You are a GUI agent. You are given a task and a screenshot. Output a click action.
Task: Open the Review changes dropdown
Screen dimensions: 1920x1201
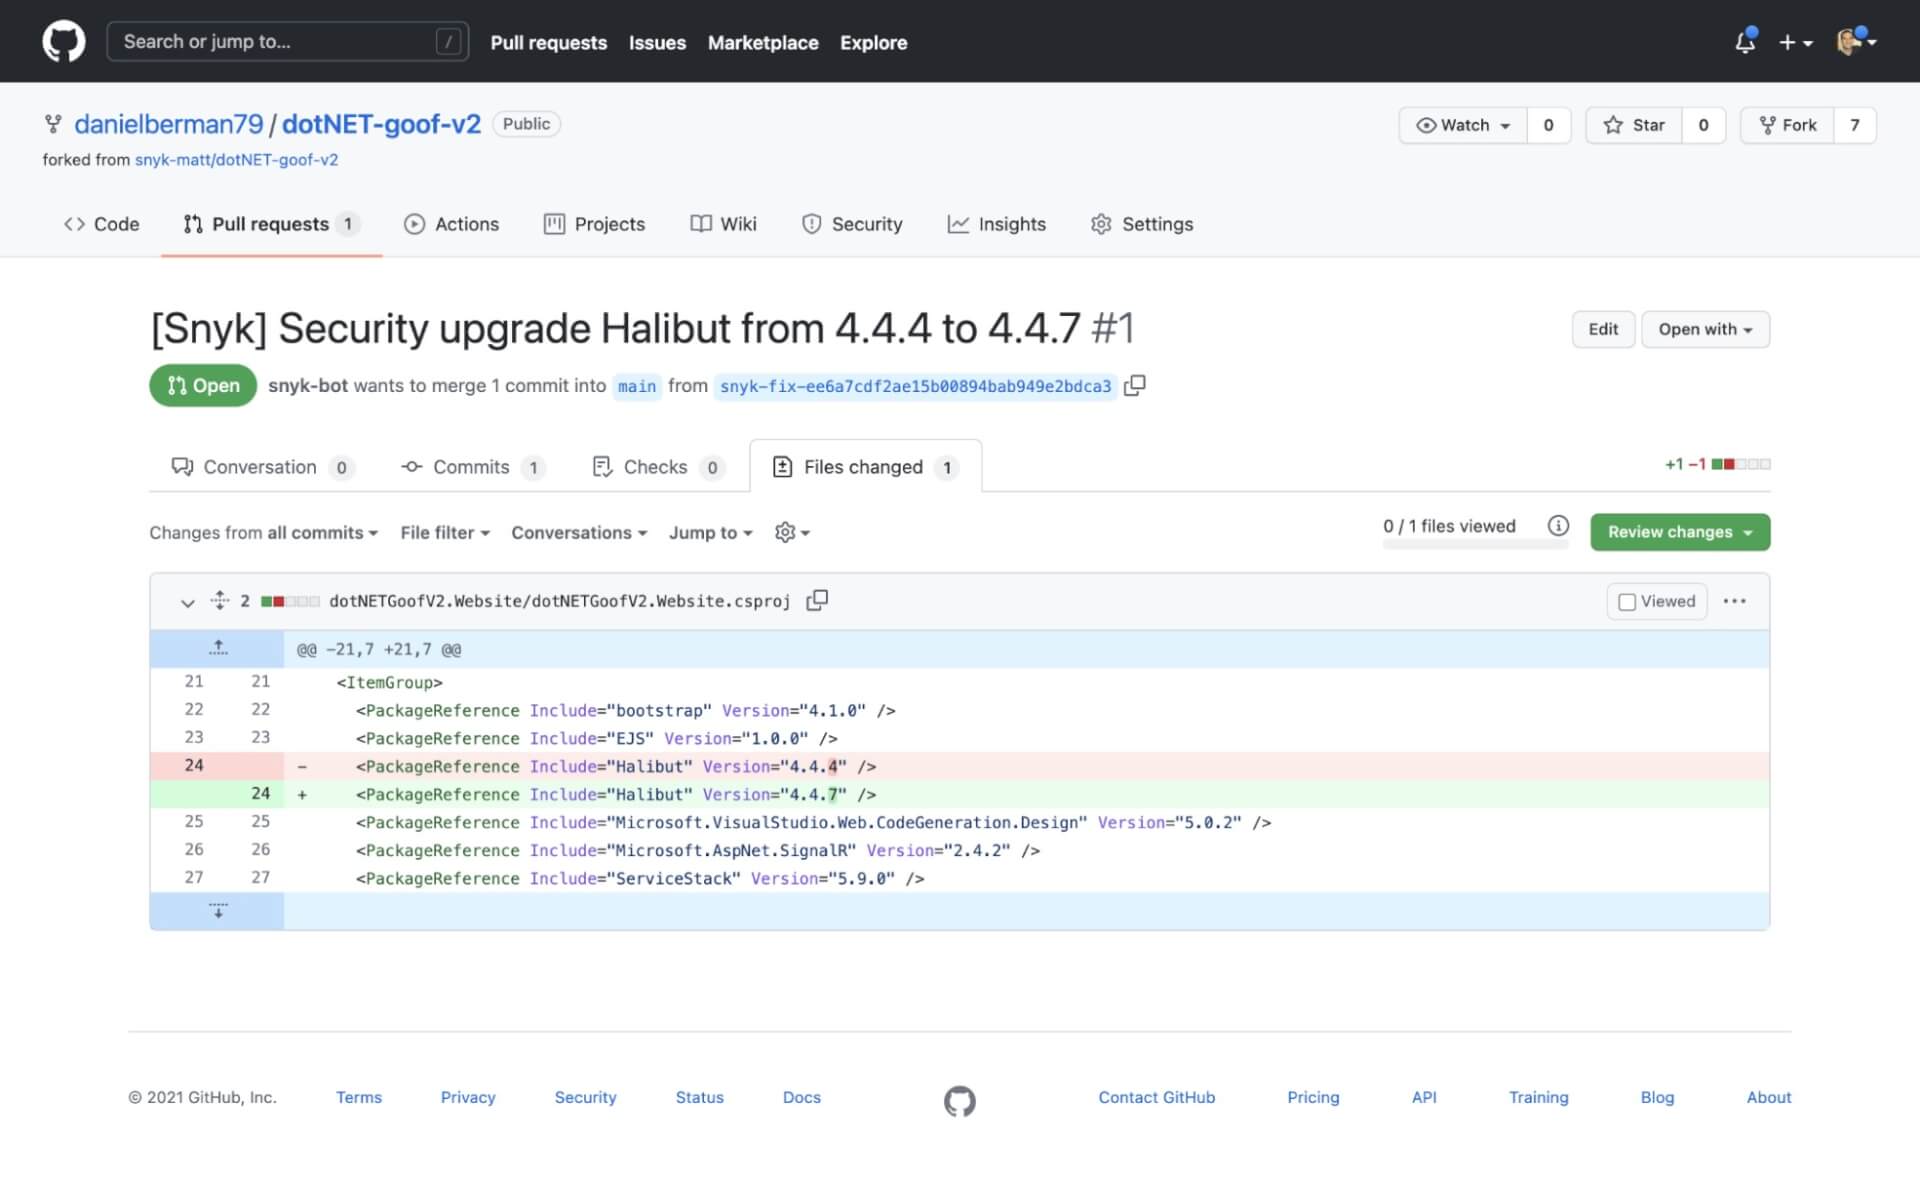point(1679,532)
